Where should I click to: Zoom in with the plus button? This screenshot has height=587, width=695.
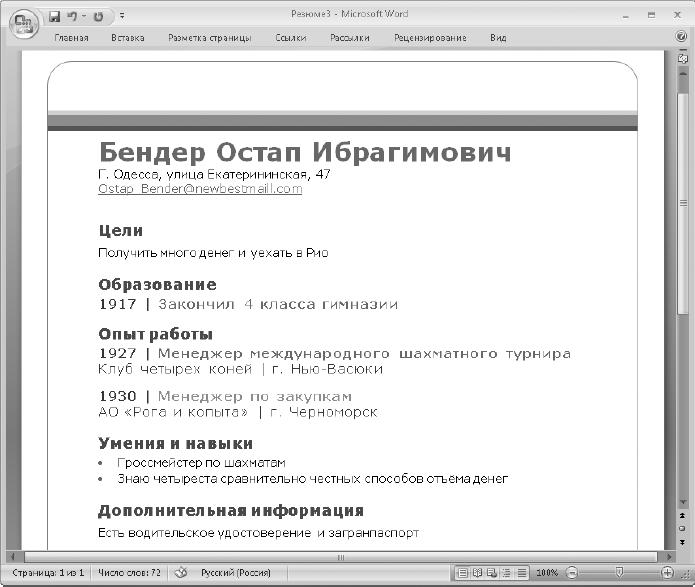pos(667,573)
